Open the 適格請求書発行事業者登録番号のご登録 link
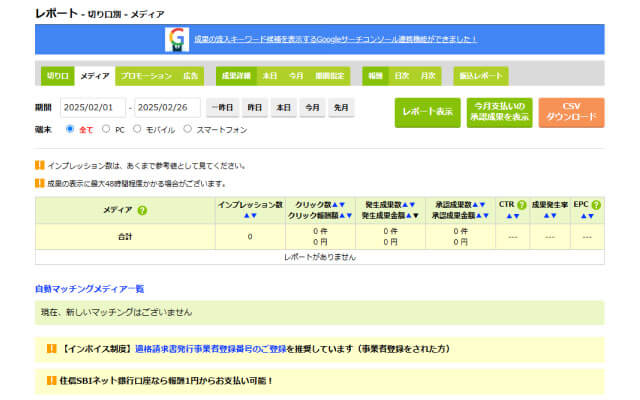The image size is (640, 400). 211,349
